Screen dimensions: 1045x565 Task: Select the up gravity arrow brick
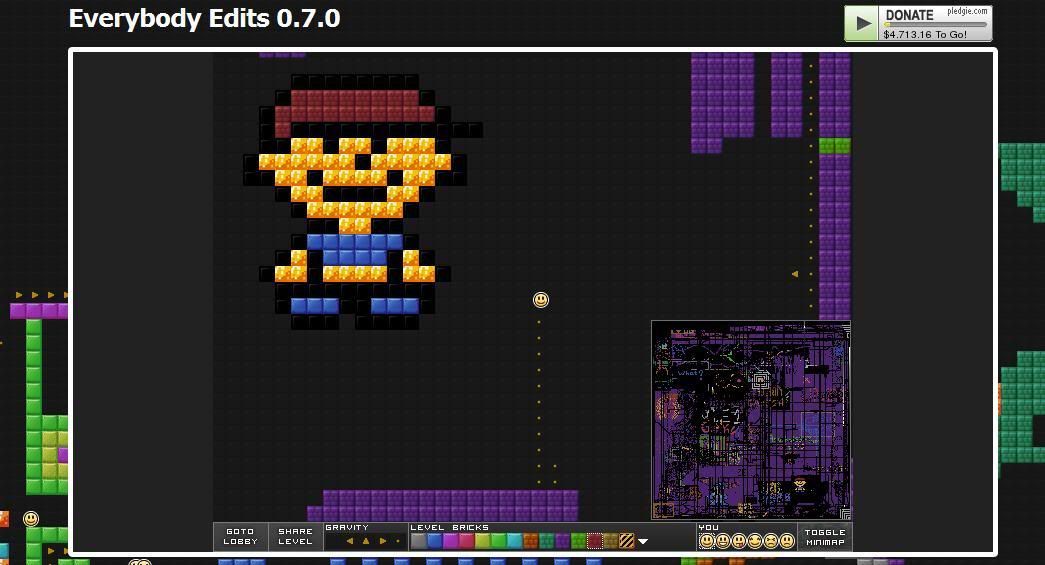click(366, 541)
